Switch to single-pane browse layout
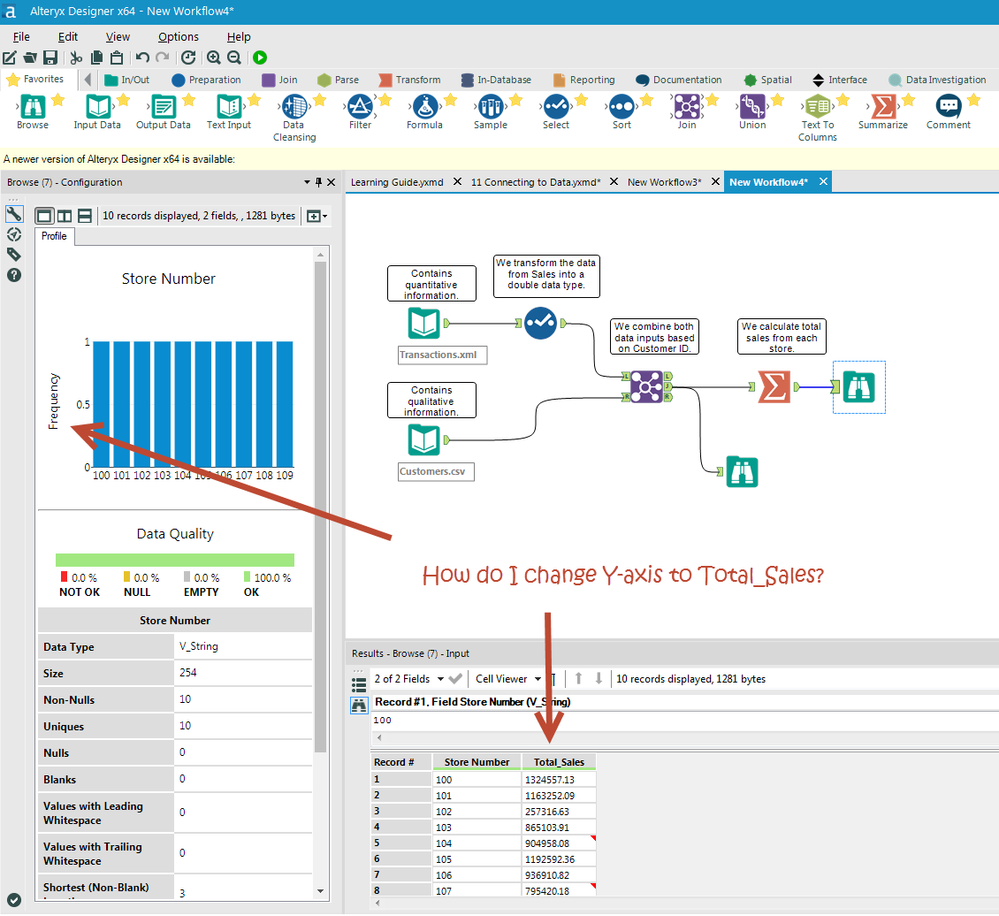 (44, 216)
